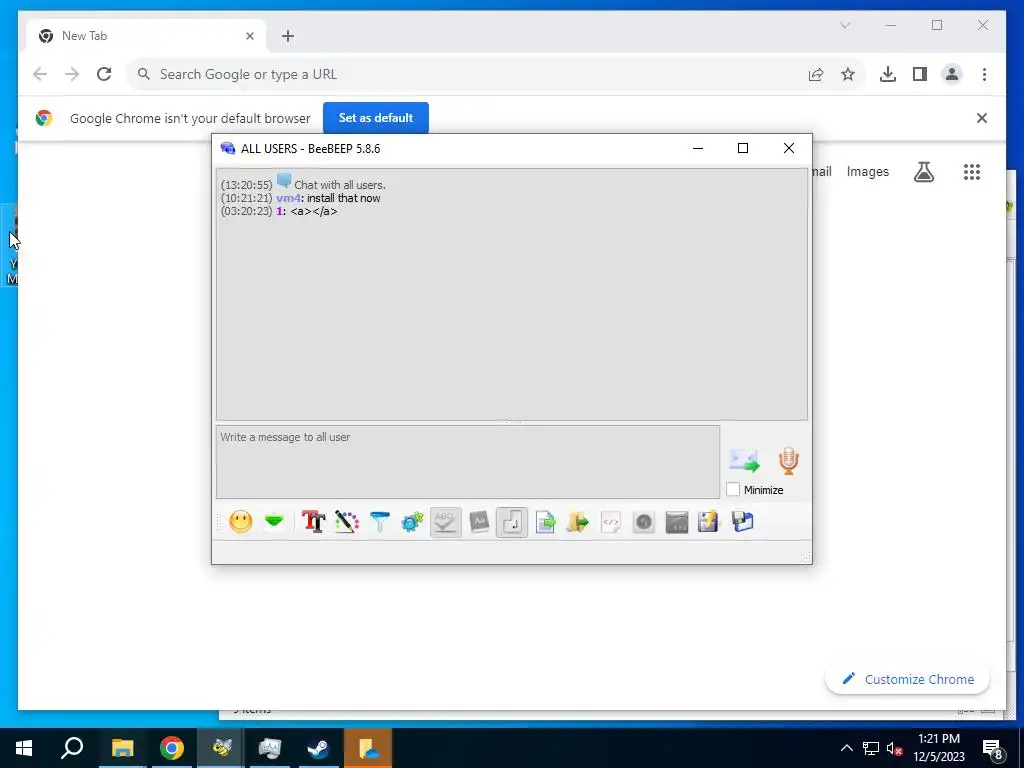
Task: Click the green down-arrow icon in toolbar
Action: point(274,521)
